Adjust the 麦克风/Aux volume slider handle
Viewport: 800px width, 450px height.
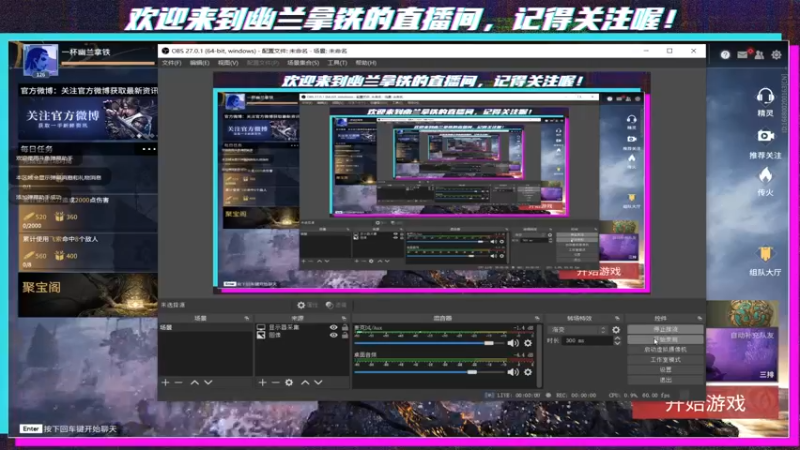pos(489,343)
